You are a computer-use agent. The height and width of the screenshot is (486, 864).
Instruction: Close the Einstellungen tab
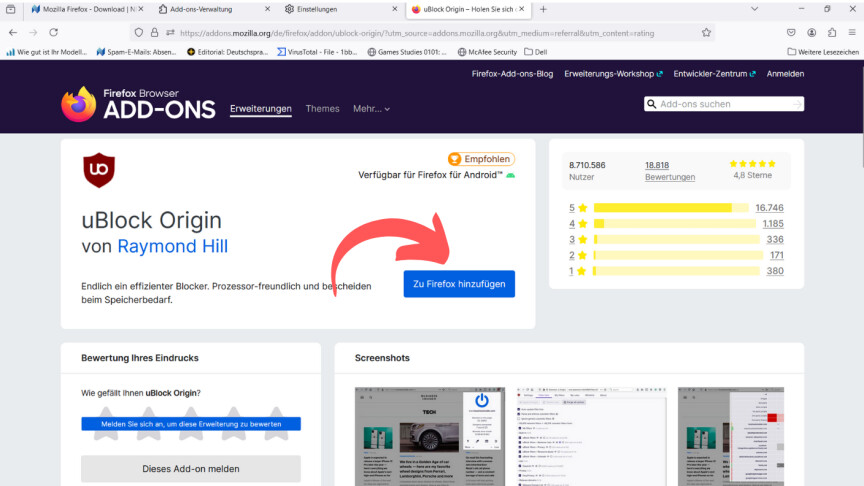(395, 9)
